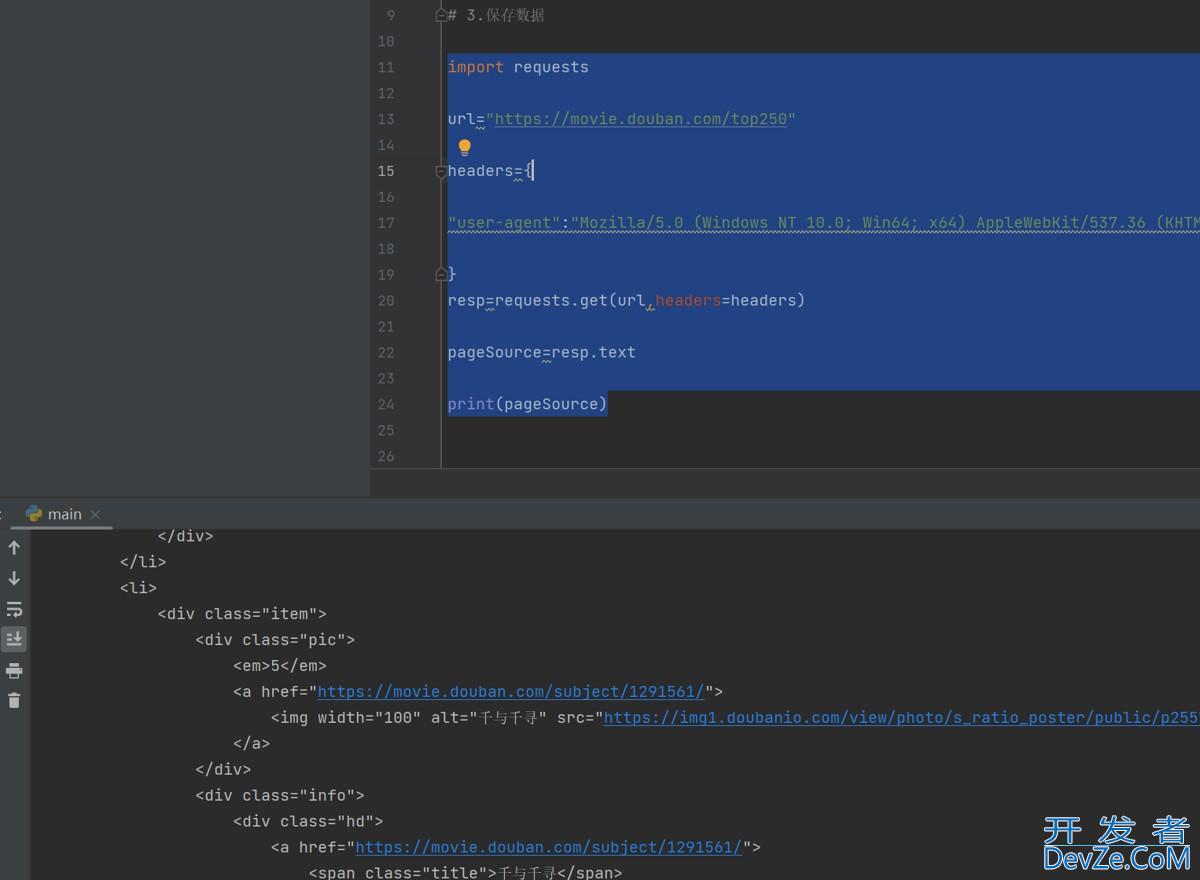Click the up arrow in run console toolbar

coord(14,548)
